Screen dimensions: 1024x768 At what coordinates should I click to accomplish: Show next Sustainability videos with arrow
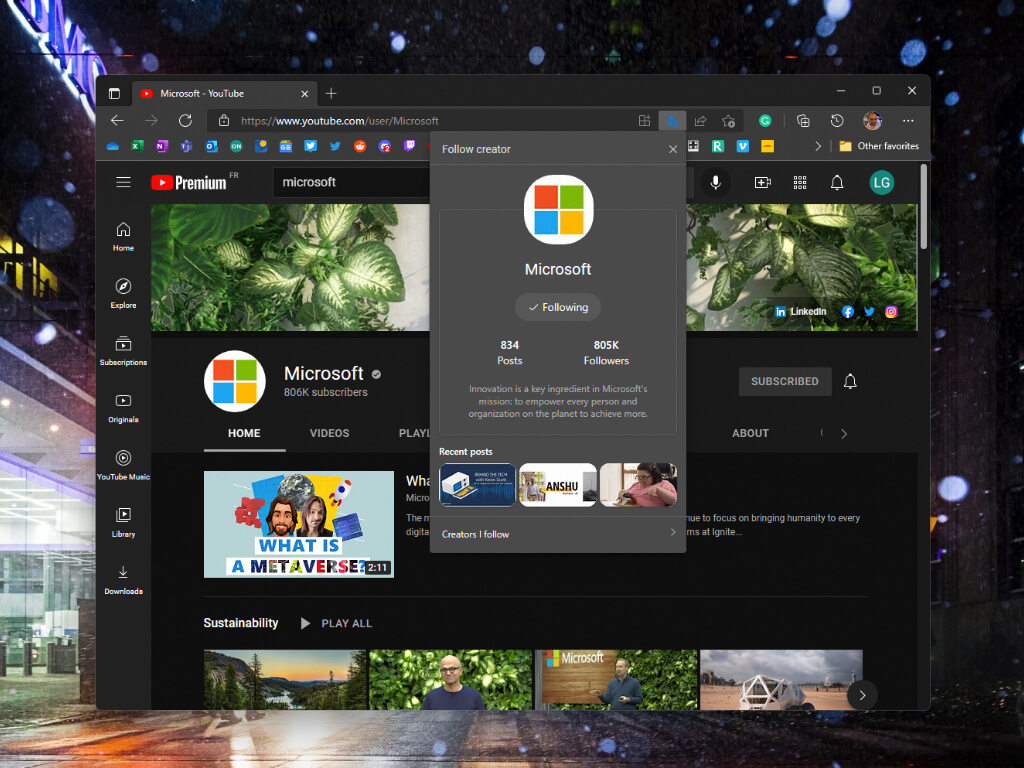pos(862,696)
